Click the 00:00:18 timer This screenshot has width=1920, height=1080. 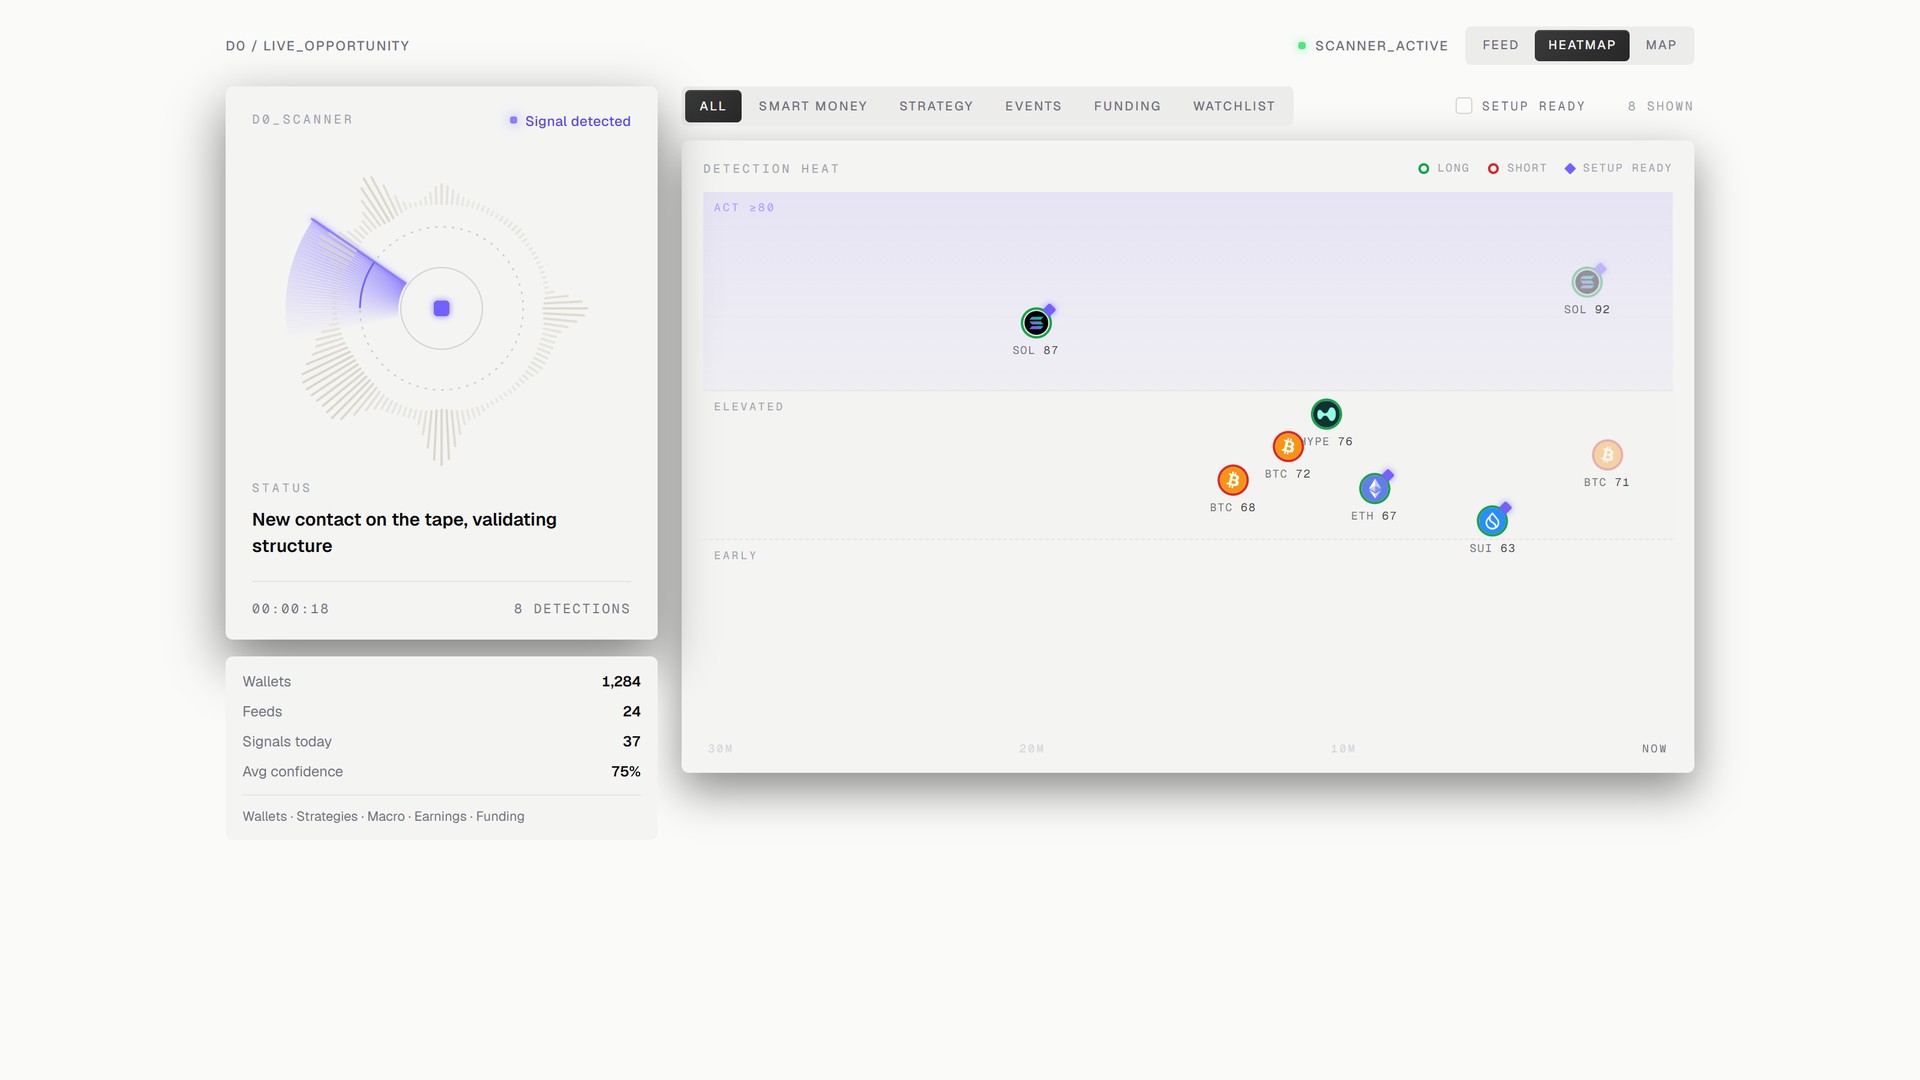click(x=291, y=609)
